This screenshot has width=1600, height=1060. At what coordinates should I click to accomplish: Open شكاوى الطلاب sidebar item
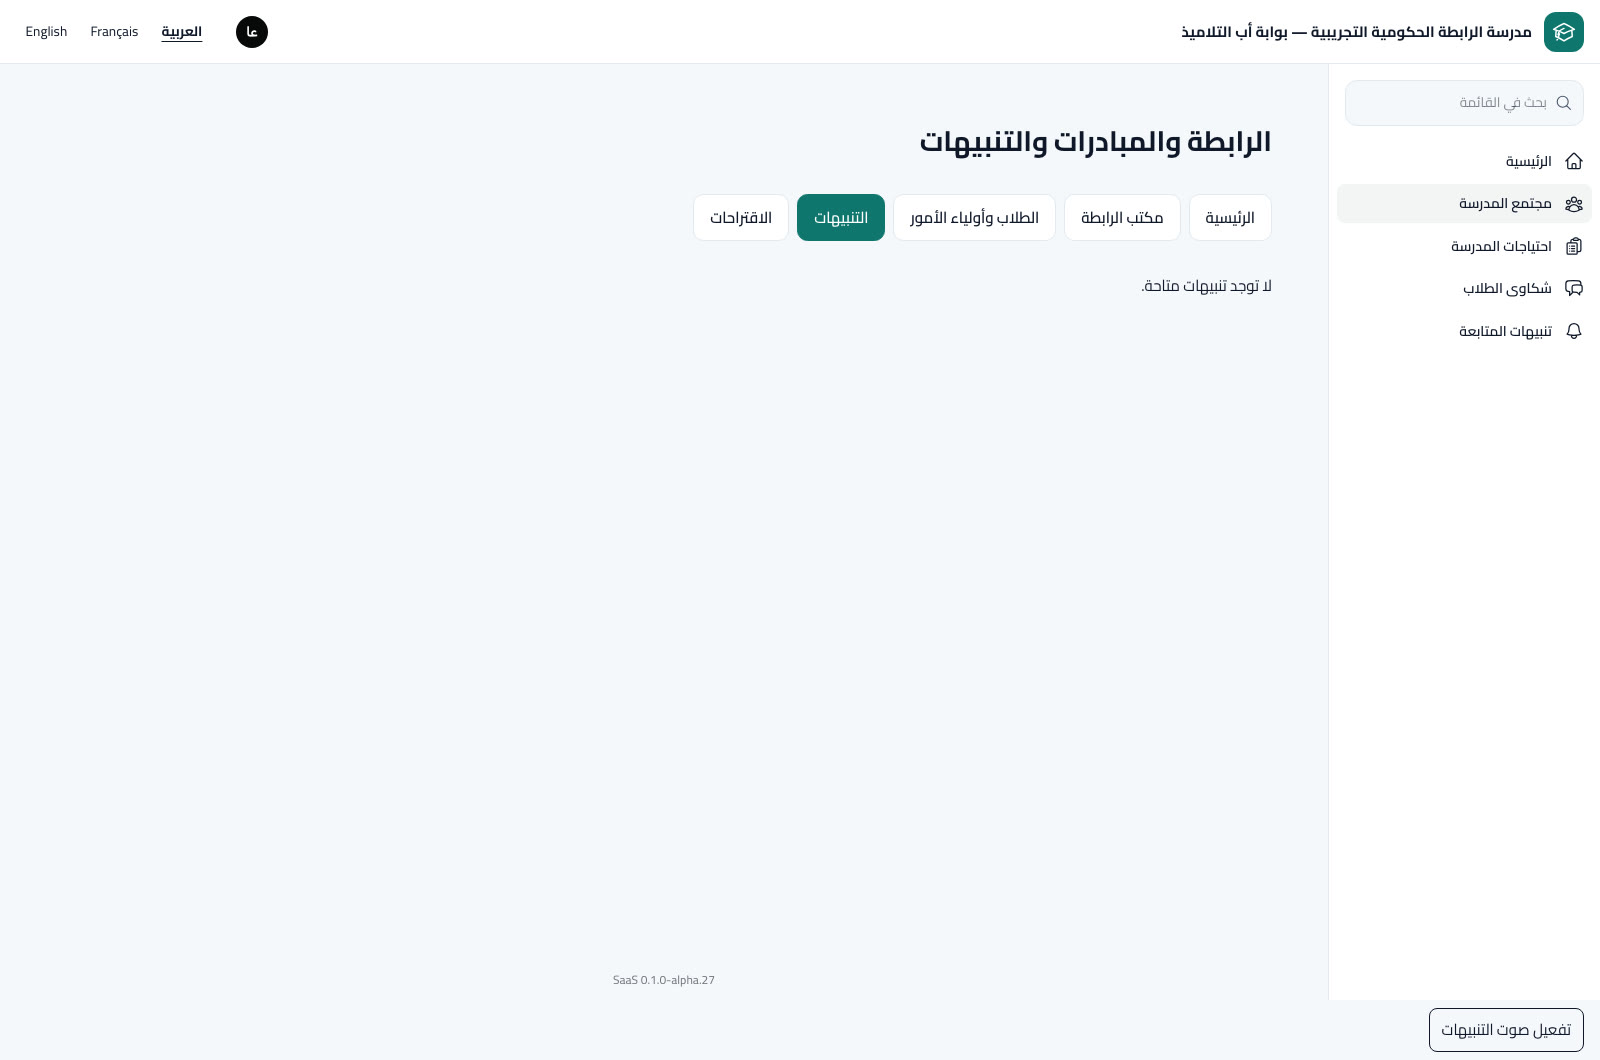point(1464,289)
